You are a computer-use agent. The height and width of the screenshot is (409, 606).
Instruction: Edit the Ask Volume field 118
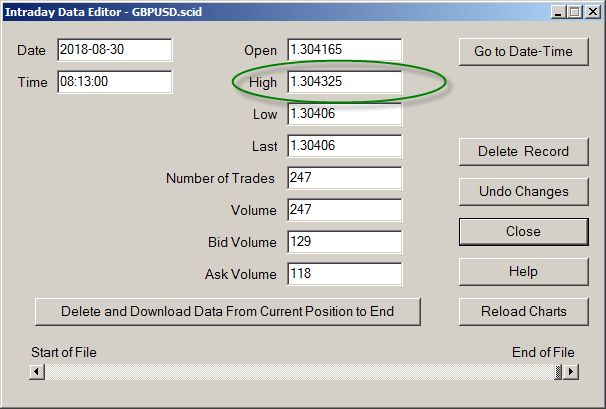click(345, 274)
